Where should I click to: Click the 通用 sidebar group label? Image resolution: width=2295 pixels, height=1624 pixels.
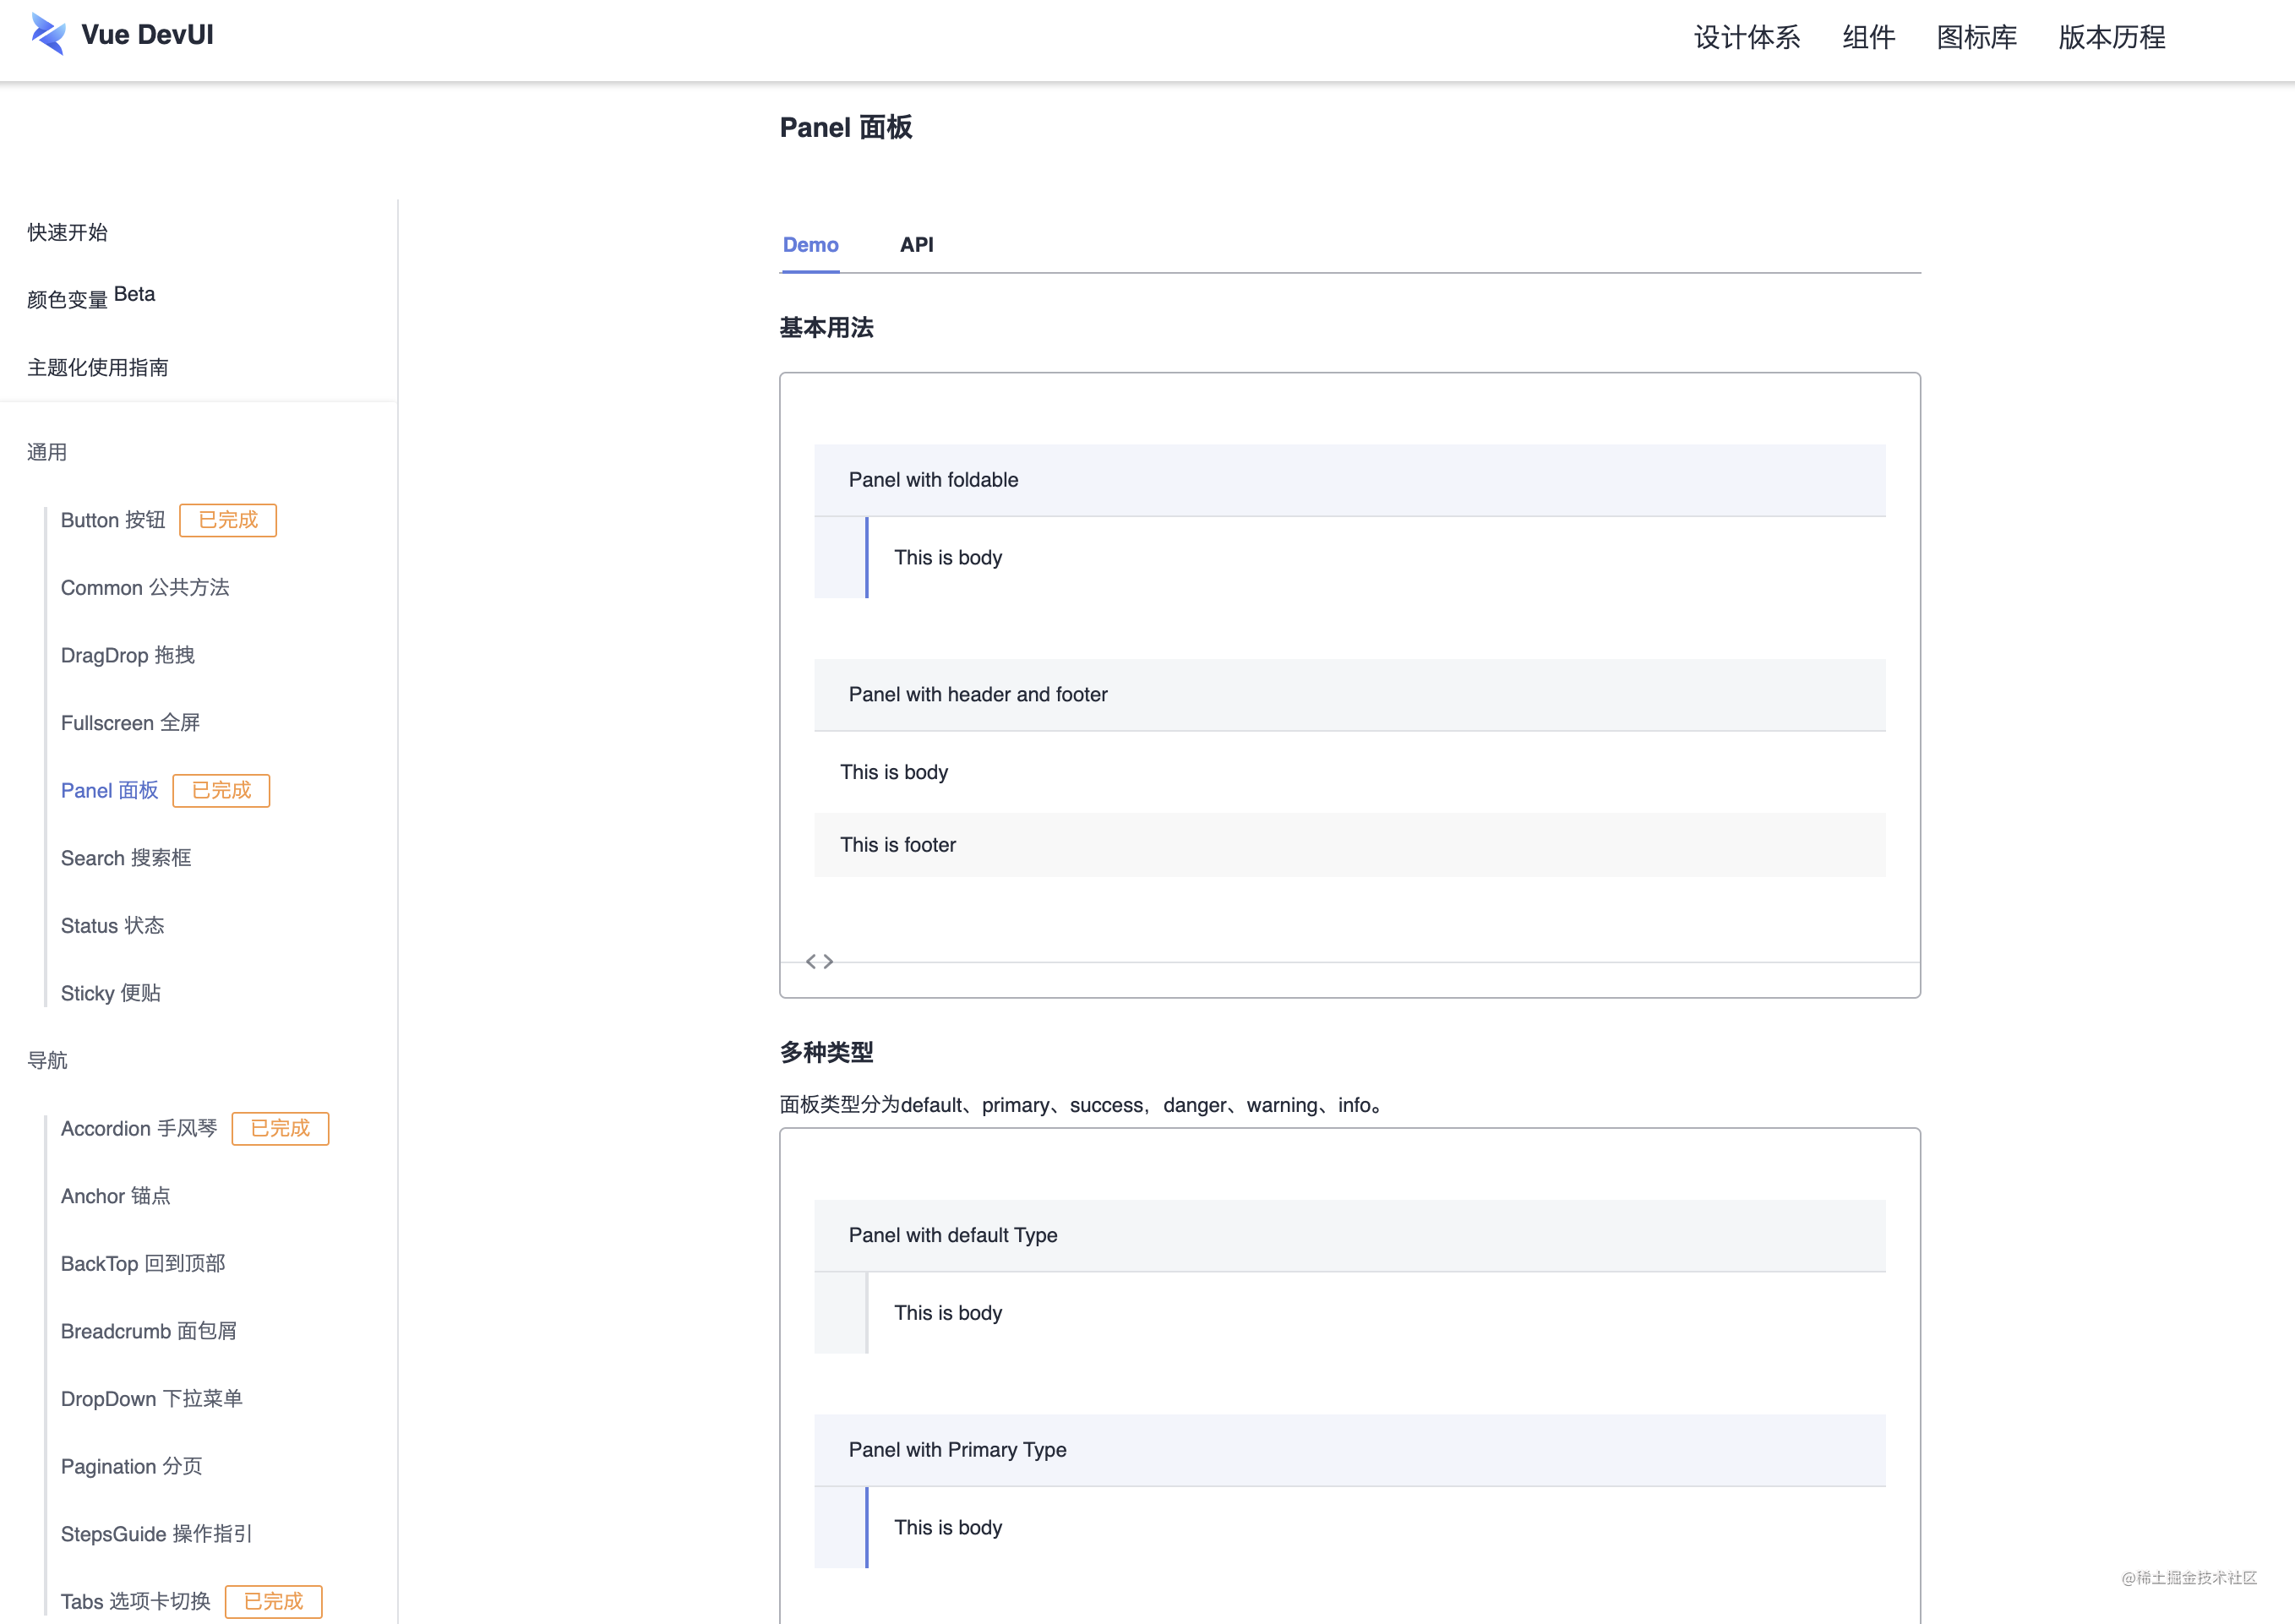(x=47, y=452)
